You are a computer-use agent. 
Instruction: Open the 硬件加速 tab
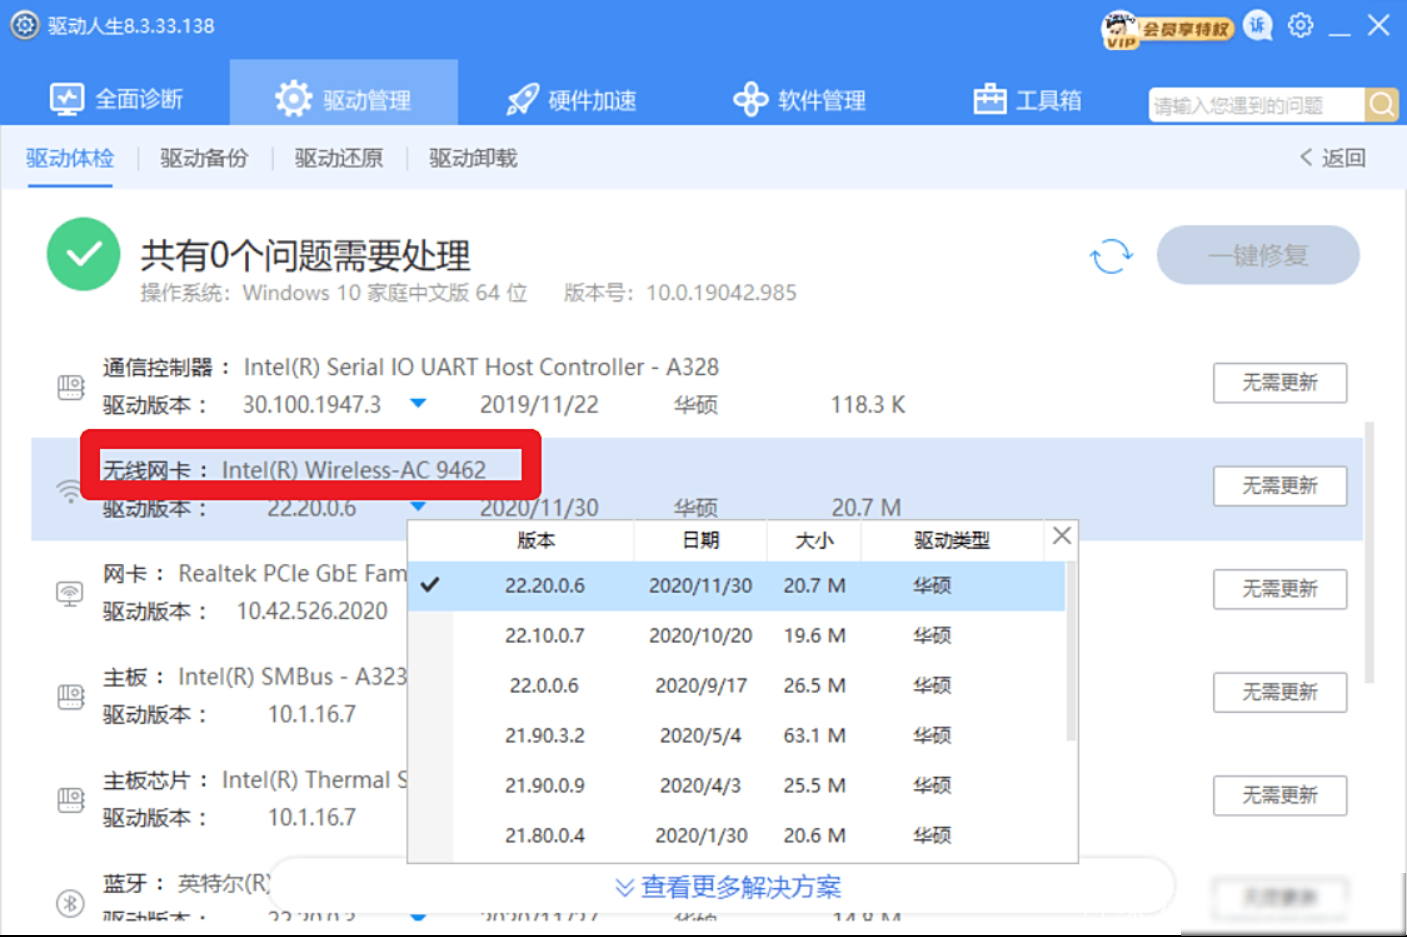(571, 99)
